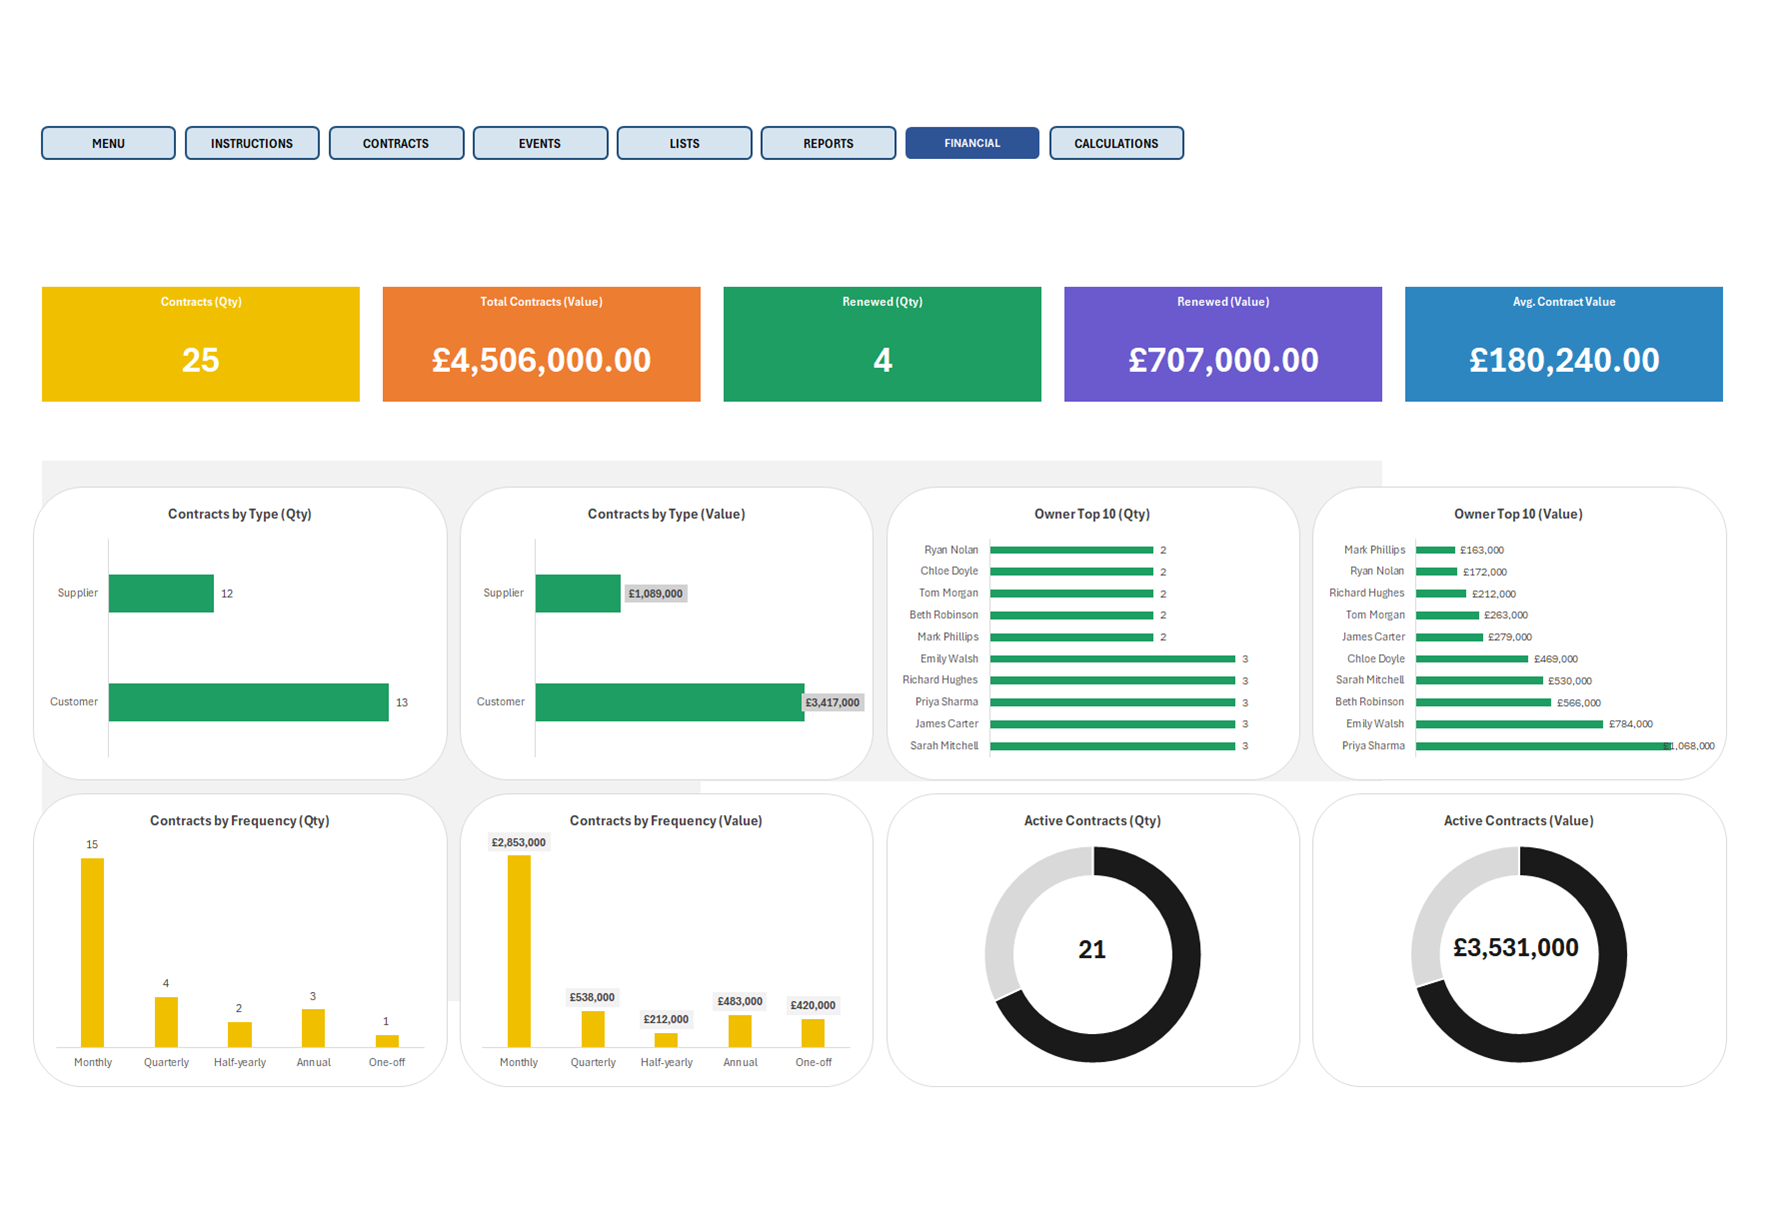Click the Quarterly bar showing 4
Viewport: 1765px width, 1213px height.
coord(166,1022)
